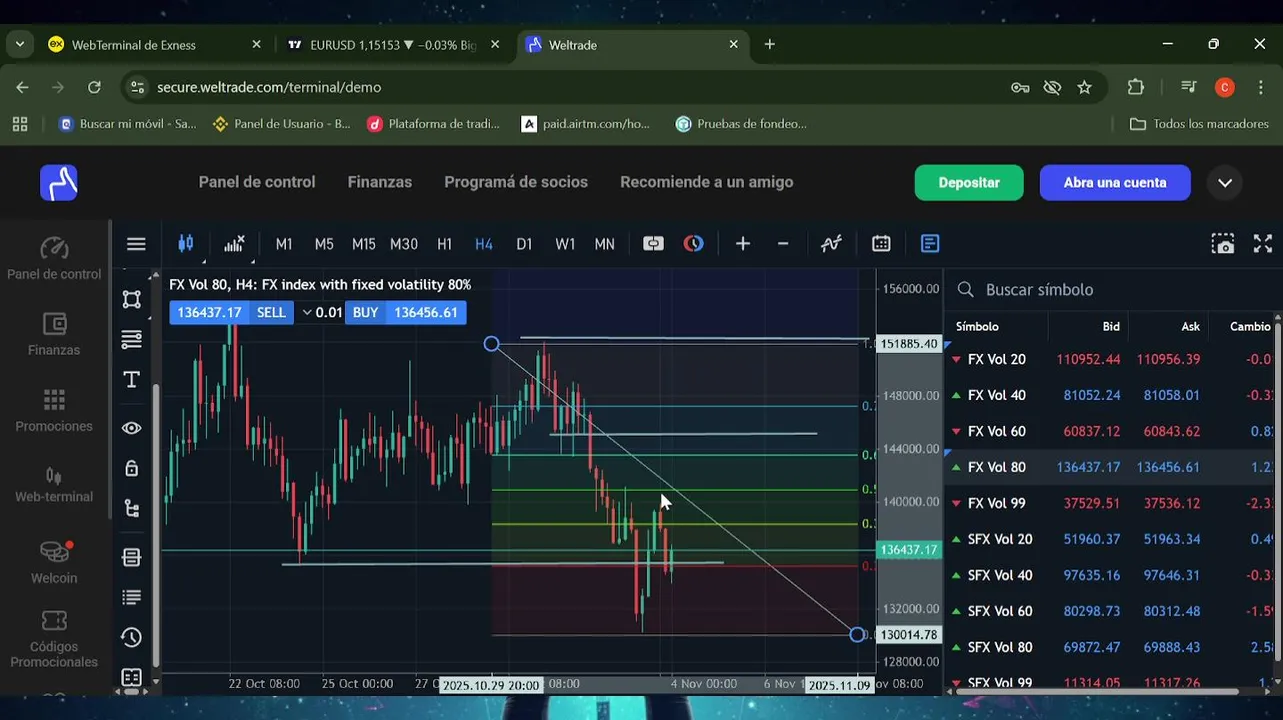
Task: Zoom in the chart with plus icon
Action: pos(743,244)
